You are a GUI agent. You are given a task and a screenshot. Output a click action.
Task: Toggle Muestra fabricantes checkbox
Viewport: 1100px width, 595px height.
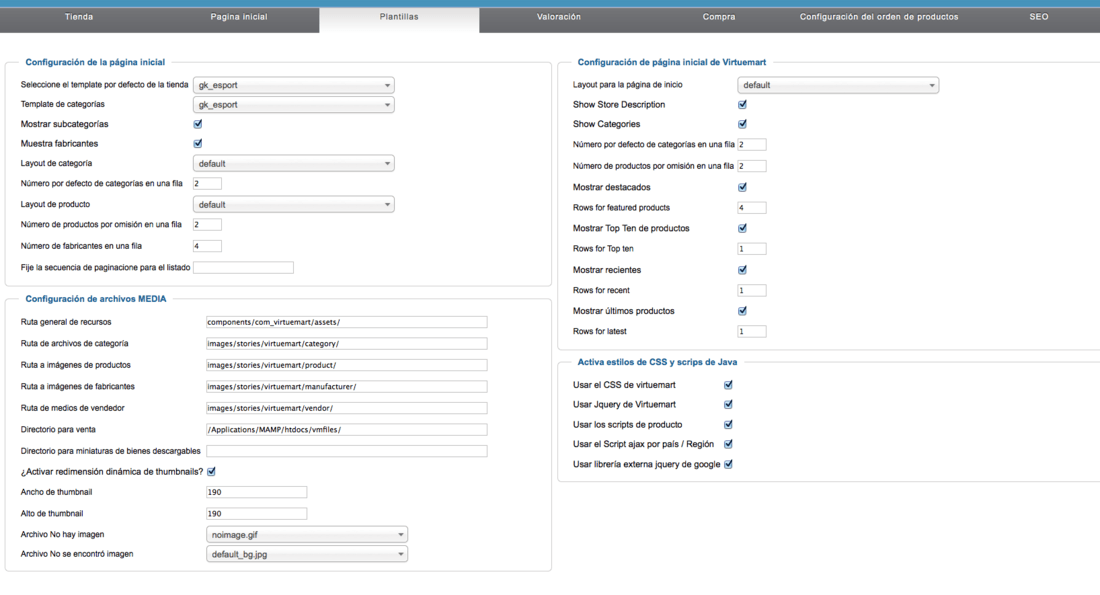pyautogui.click(x=198, y=144)
